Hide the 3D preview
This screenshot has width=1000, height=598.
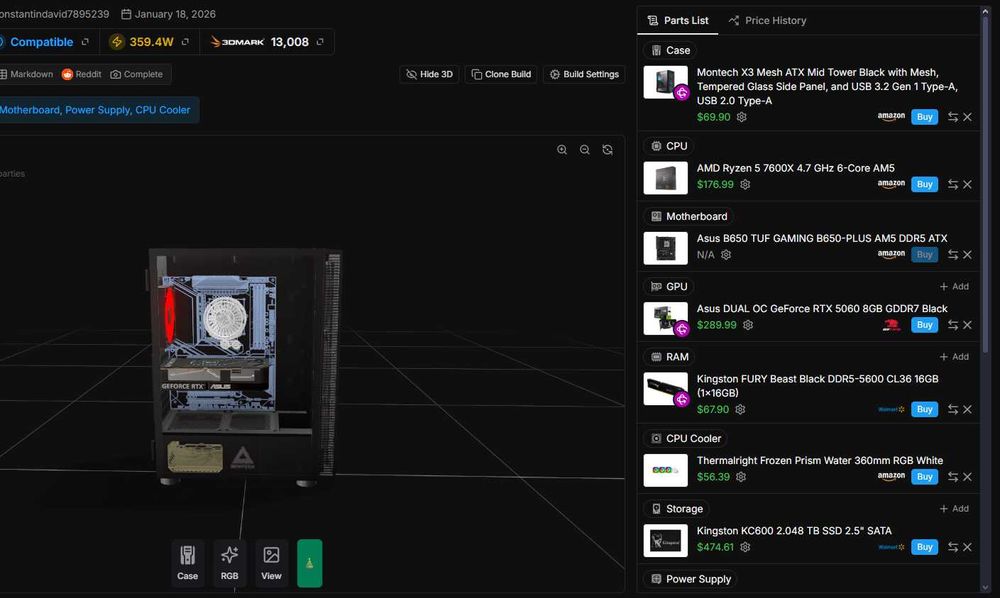(x=429, y=75)
